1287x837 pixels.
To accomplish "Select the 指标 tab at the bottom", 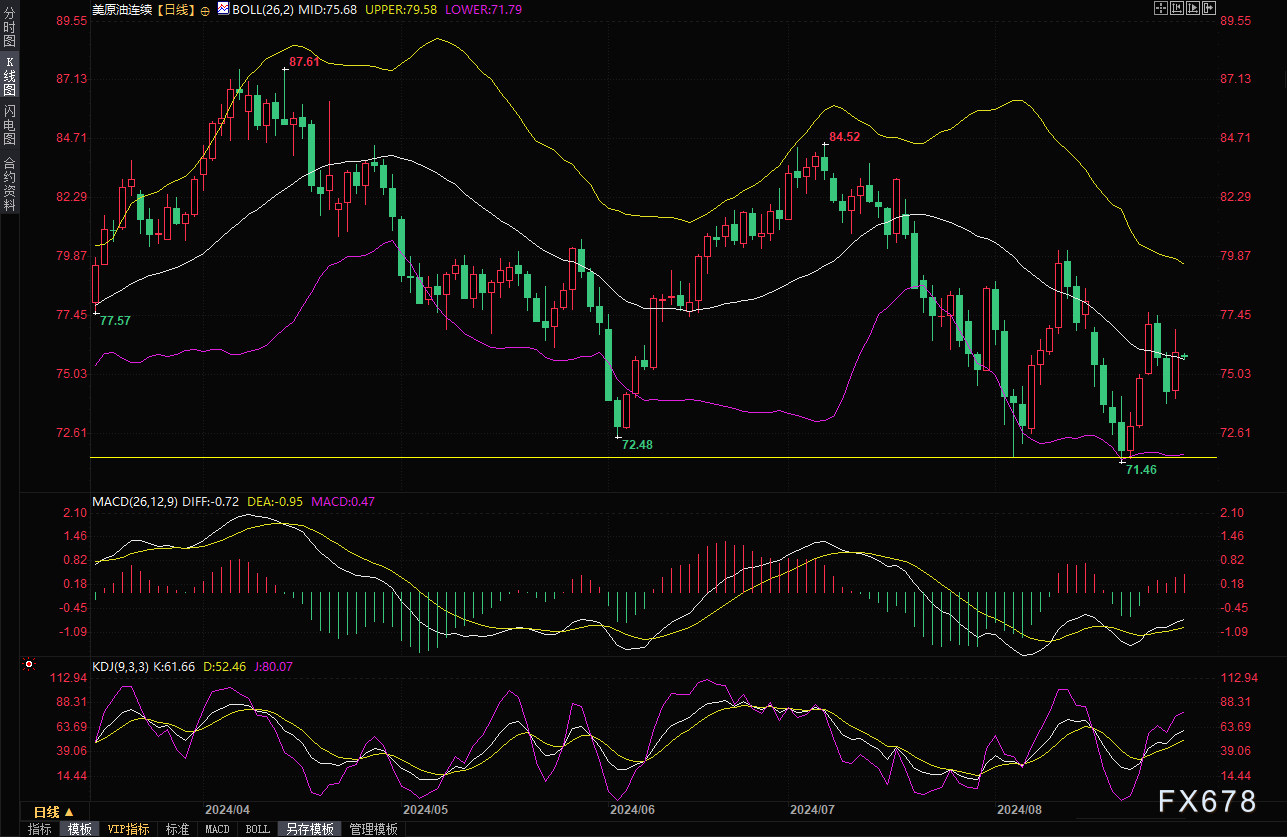I will tap(40, 829).
